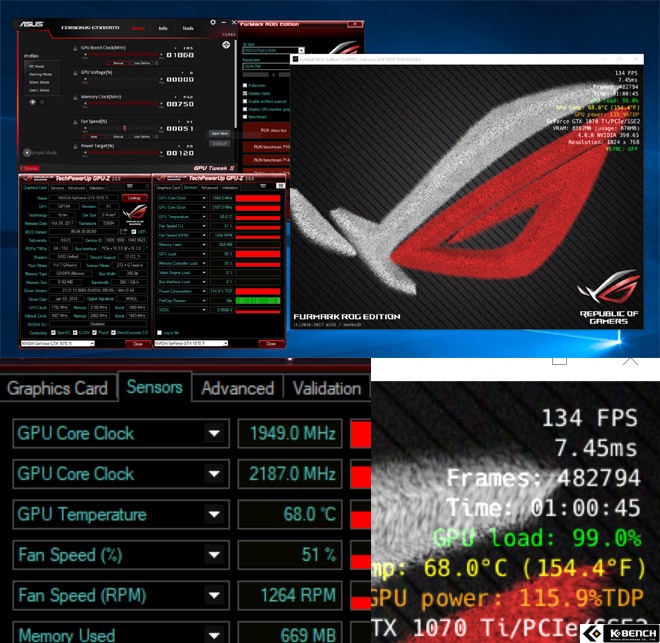Decrease GPU Voltage with left arrow
Screen dimensions: 660x643
(x=85, y=79)
